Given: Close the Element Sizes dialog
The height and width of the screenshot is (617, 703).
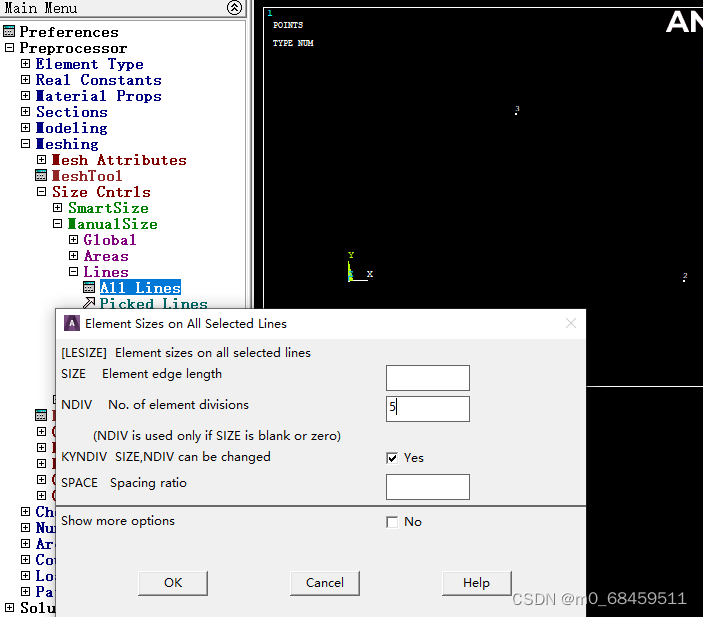Looking at the screenshot, I should point(571,323).
